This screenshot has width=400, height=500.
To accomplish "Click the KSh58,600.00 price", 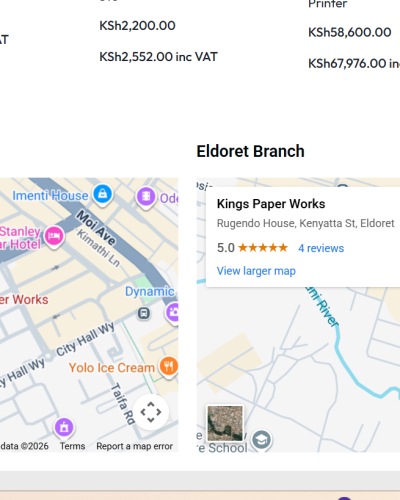I will (350, 32).
